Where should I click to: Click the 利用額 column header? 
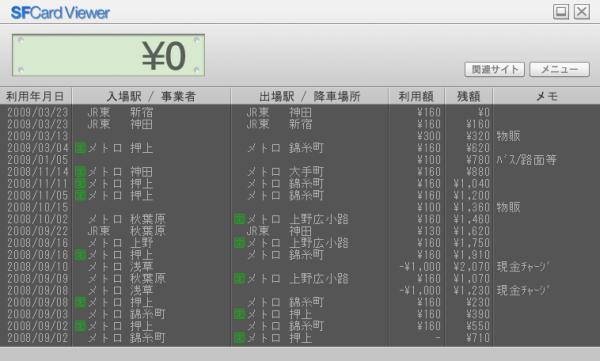416,96
